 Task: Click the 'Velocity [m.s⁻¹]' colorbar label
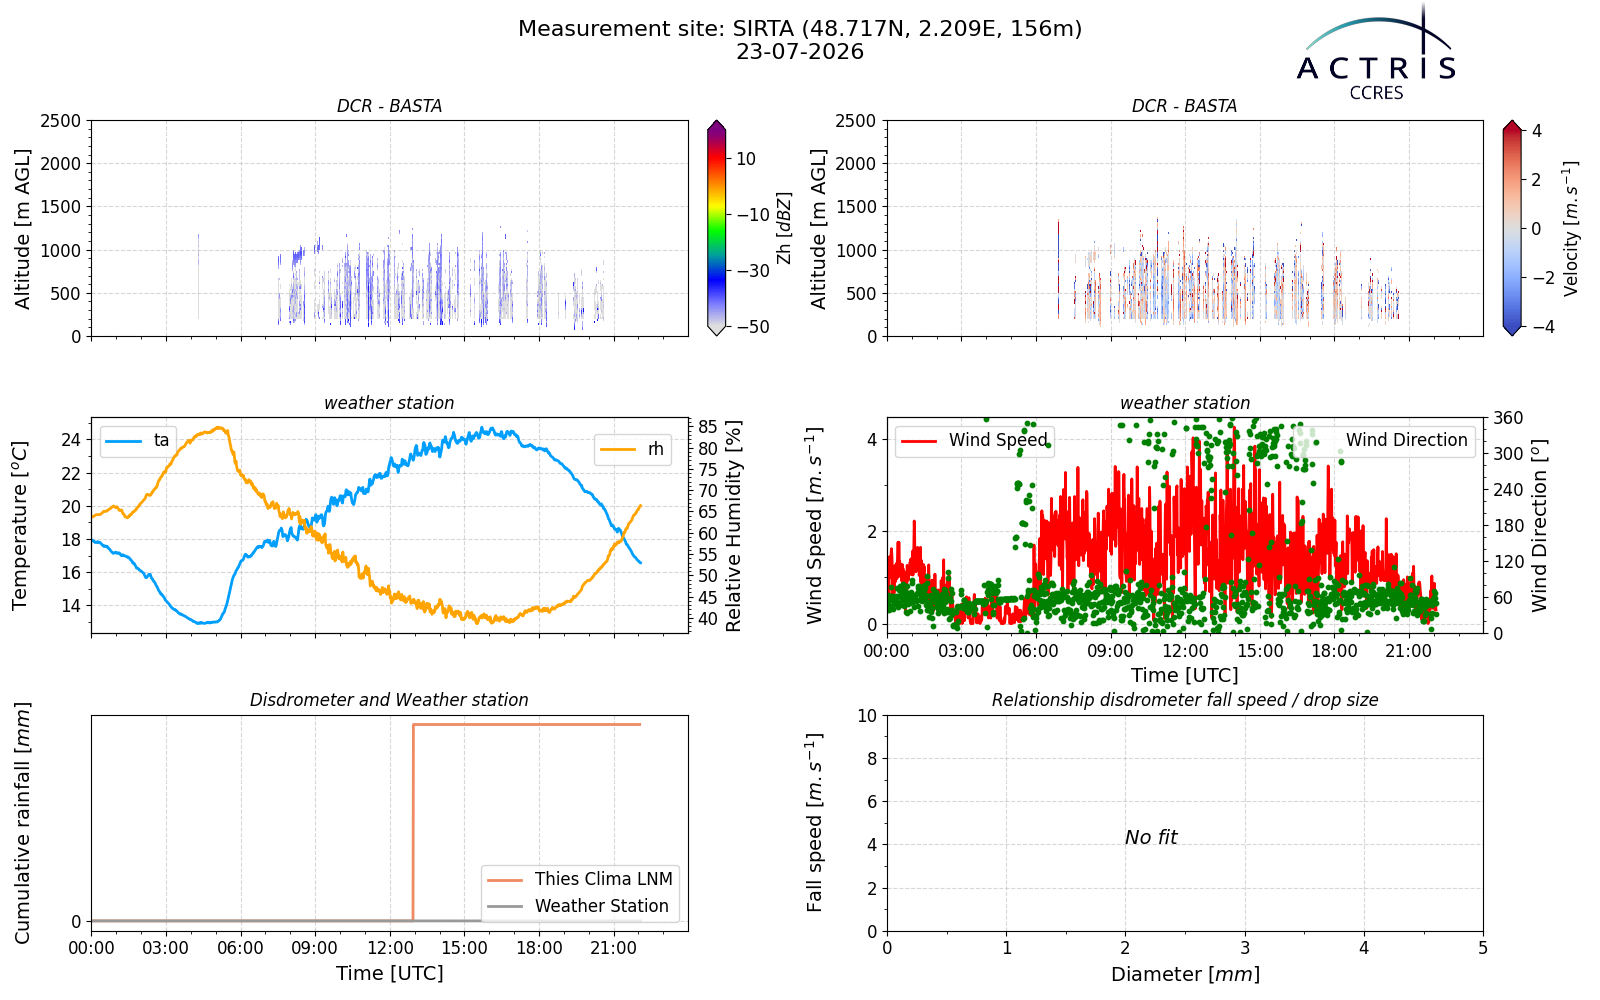pos(1570,228)
